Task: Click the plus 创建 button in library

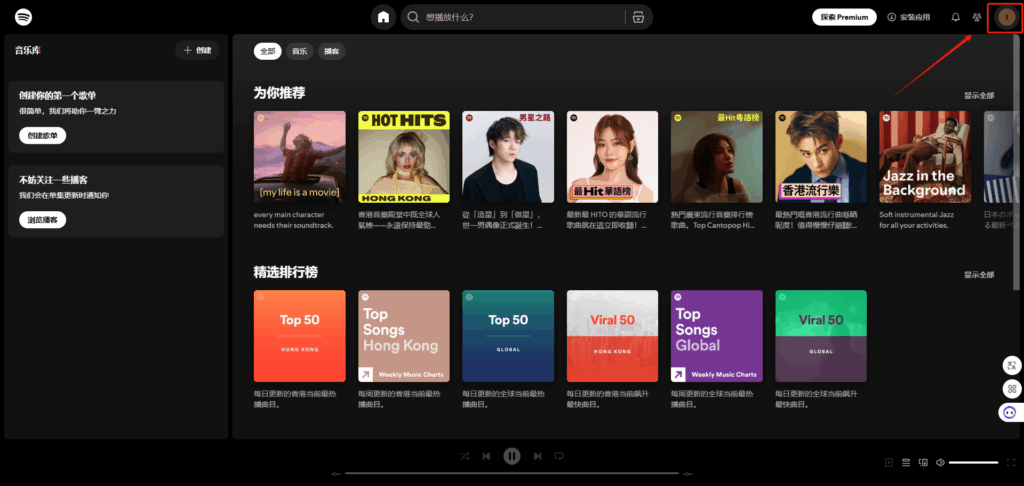Action: pyautogui.click(x=197, y=50)
